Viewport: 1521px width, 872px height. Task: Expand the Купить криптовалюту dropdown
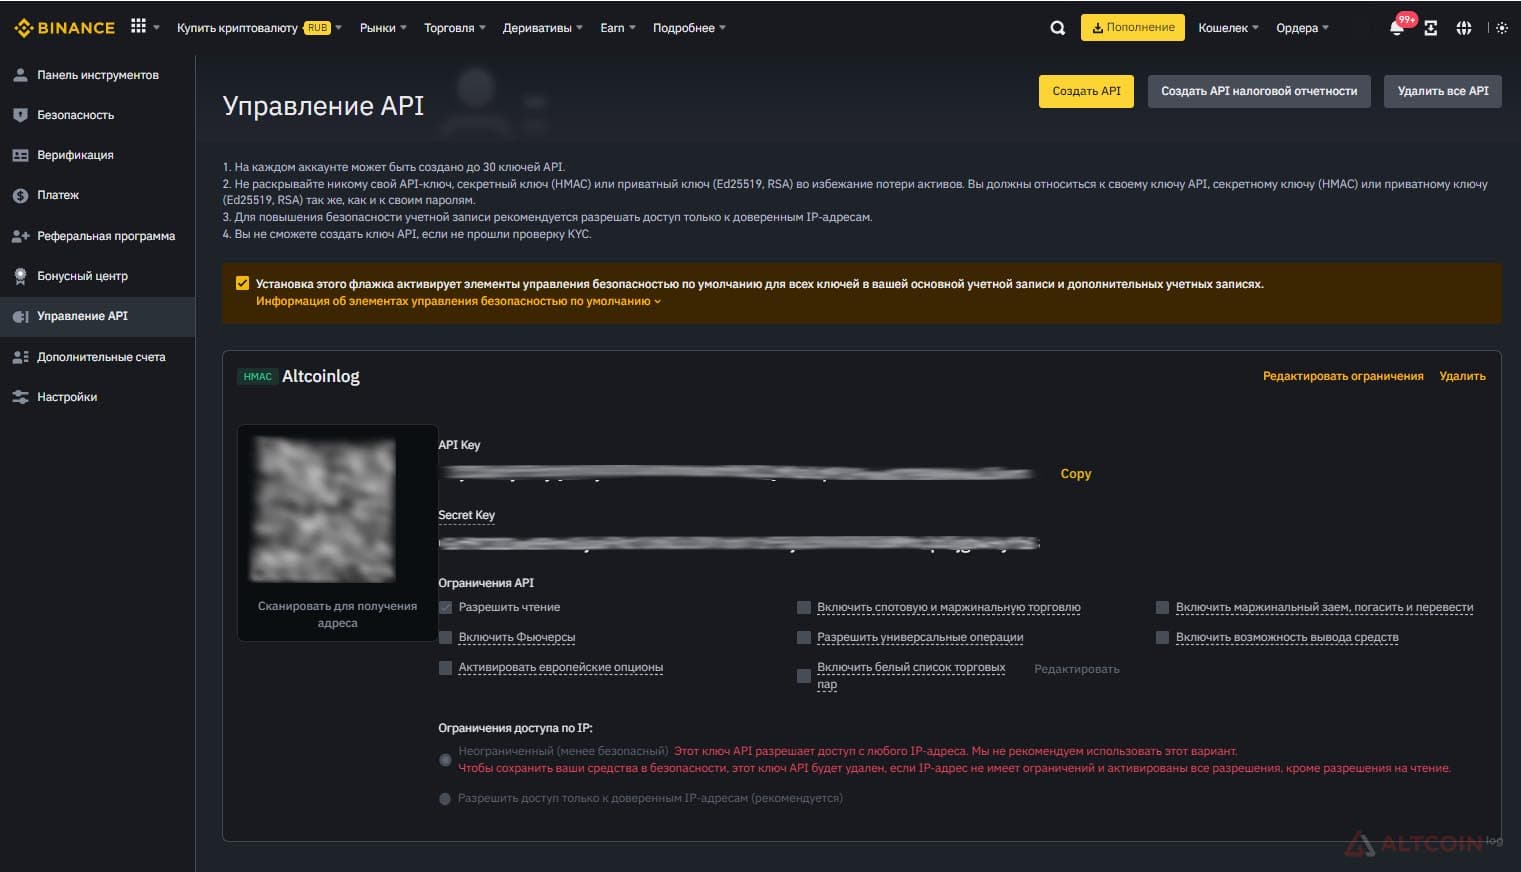pos(259,28)
